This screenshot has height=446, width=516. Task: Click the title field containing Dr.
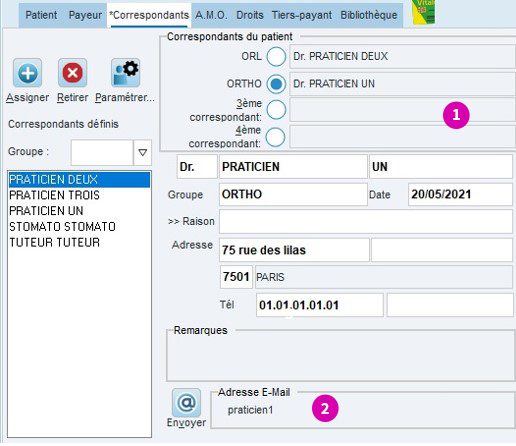pyautogui.click(x=197, y=167)
